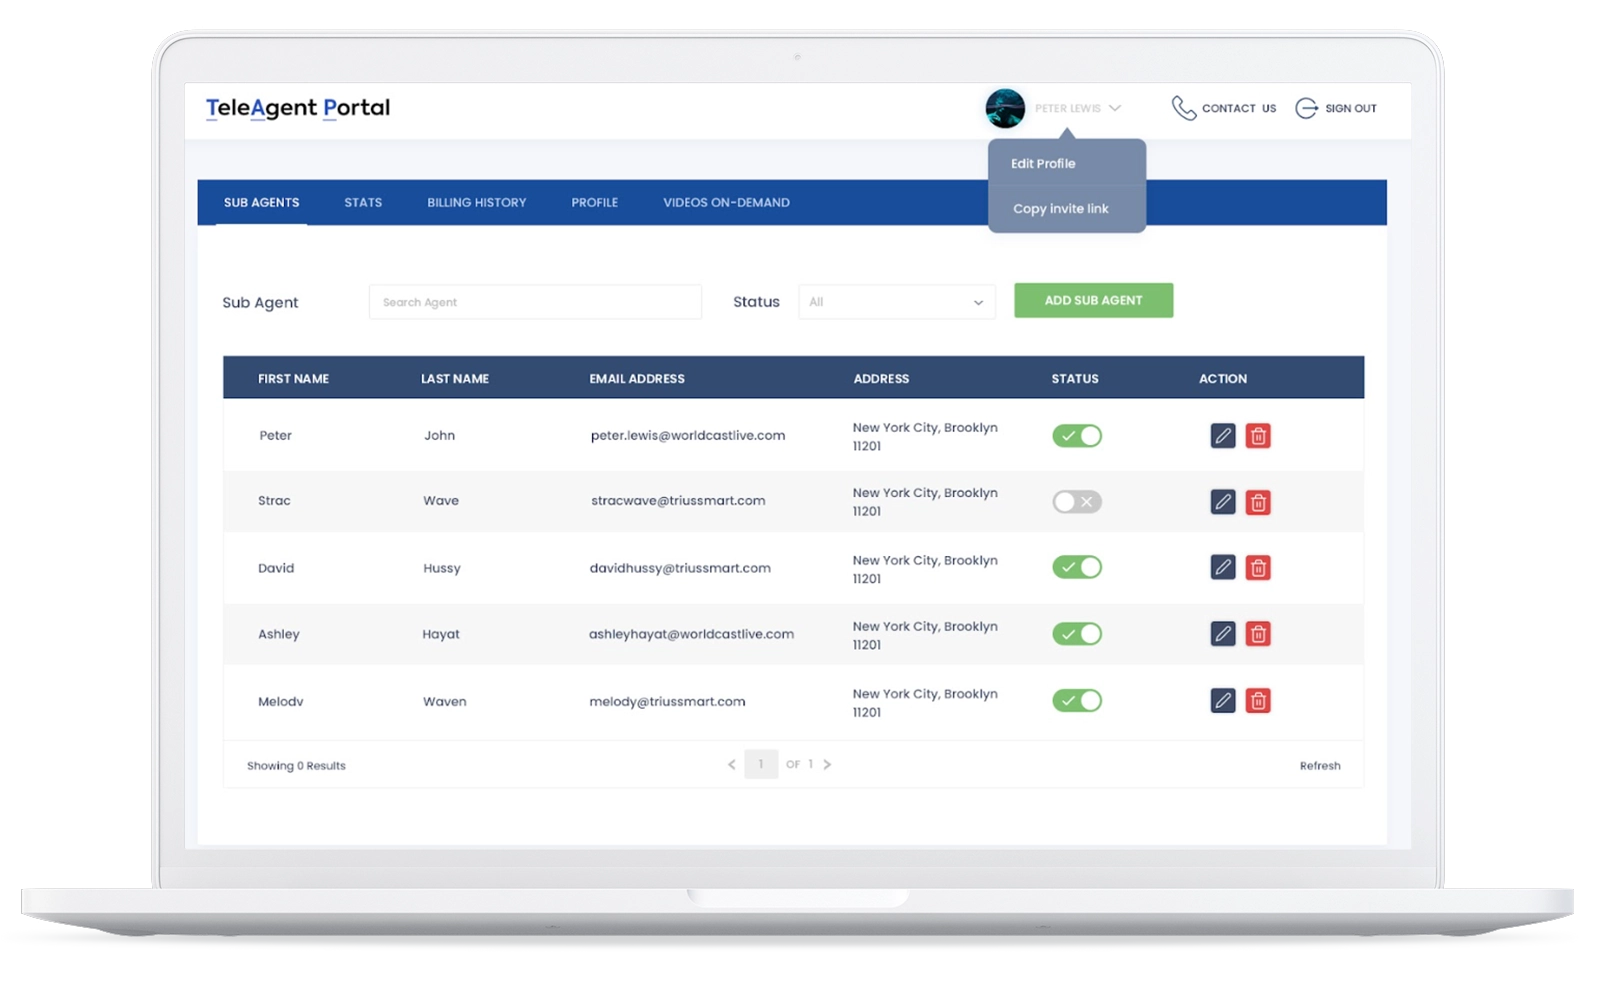Delete David Hussy's record
The width and height of the screenshot is (1600, 985).
[x=1258, y=567]
